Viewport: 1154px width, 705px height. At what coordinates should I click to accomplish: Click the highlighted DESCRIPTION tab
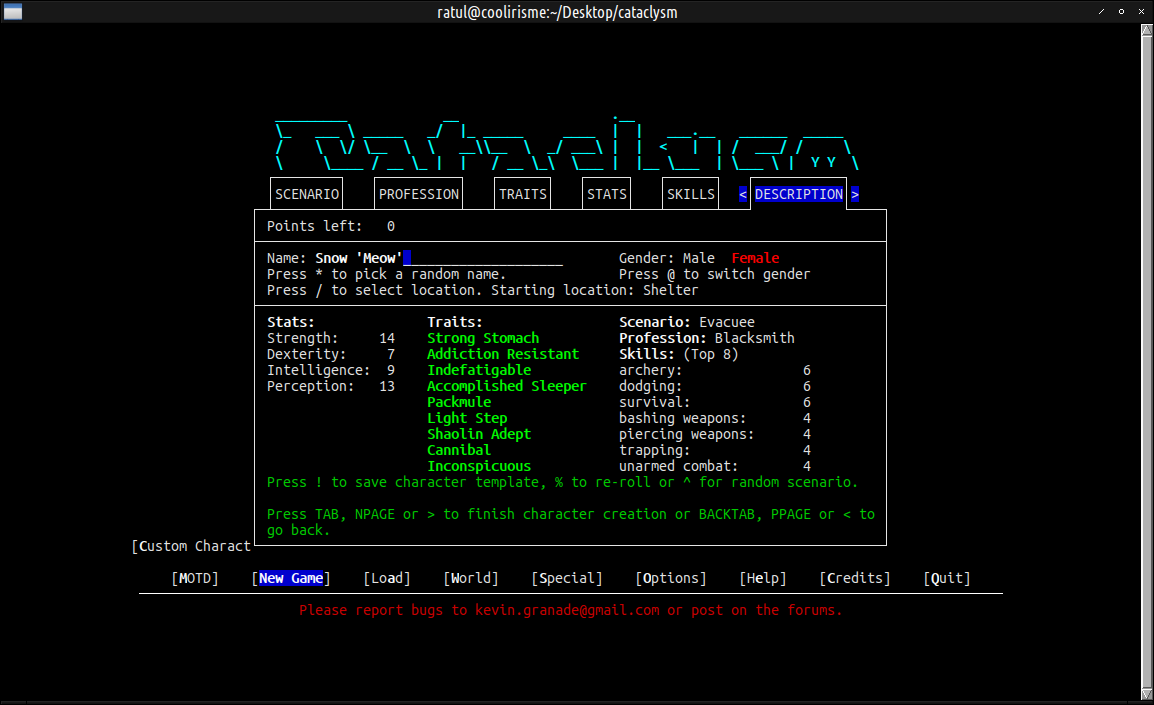point(799,194)
